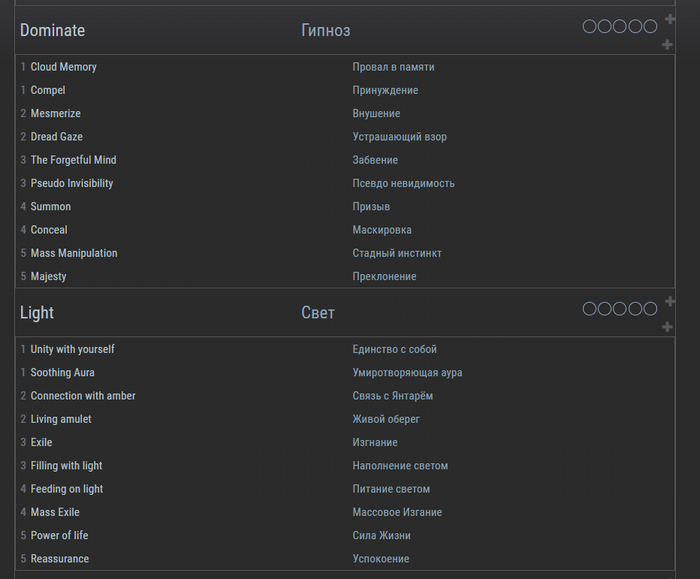Click the lower plus icon in Dominate header
Screen dimensions: 700x579
[x=667, y=45]
